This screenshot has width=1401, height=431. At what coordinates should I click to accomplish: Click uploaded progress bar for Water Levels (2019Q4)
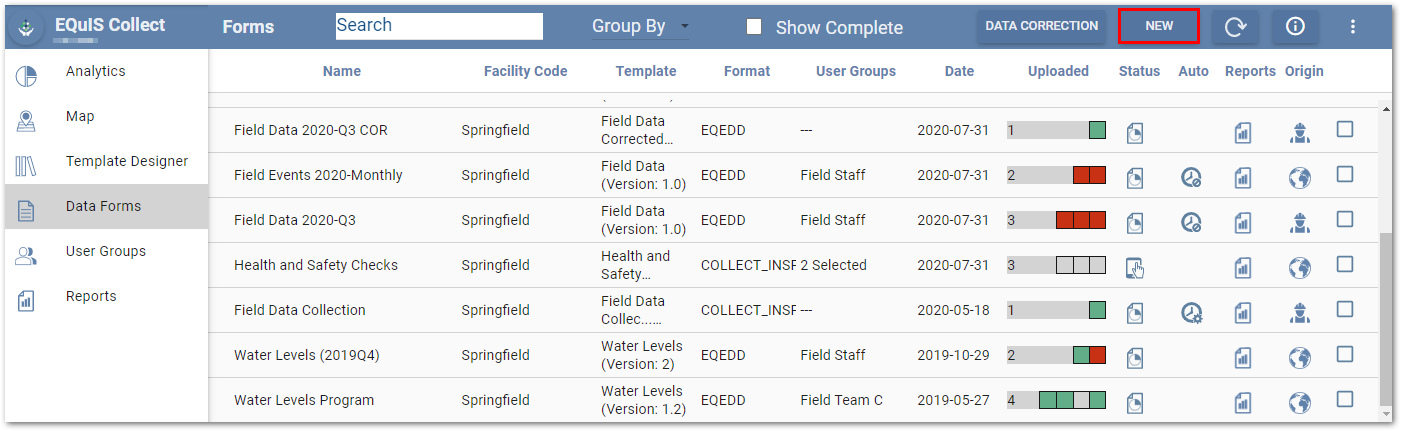pos(1056,355)
